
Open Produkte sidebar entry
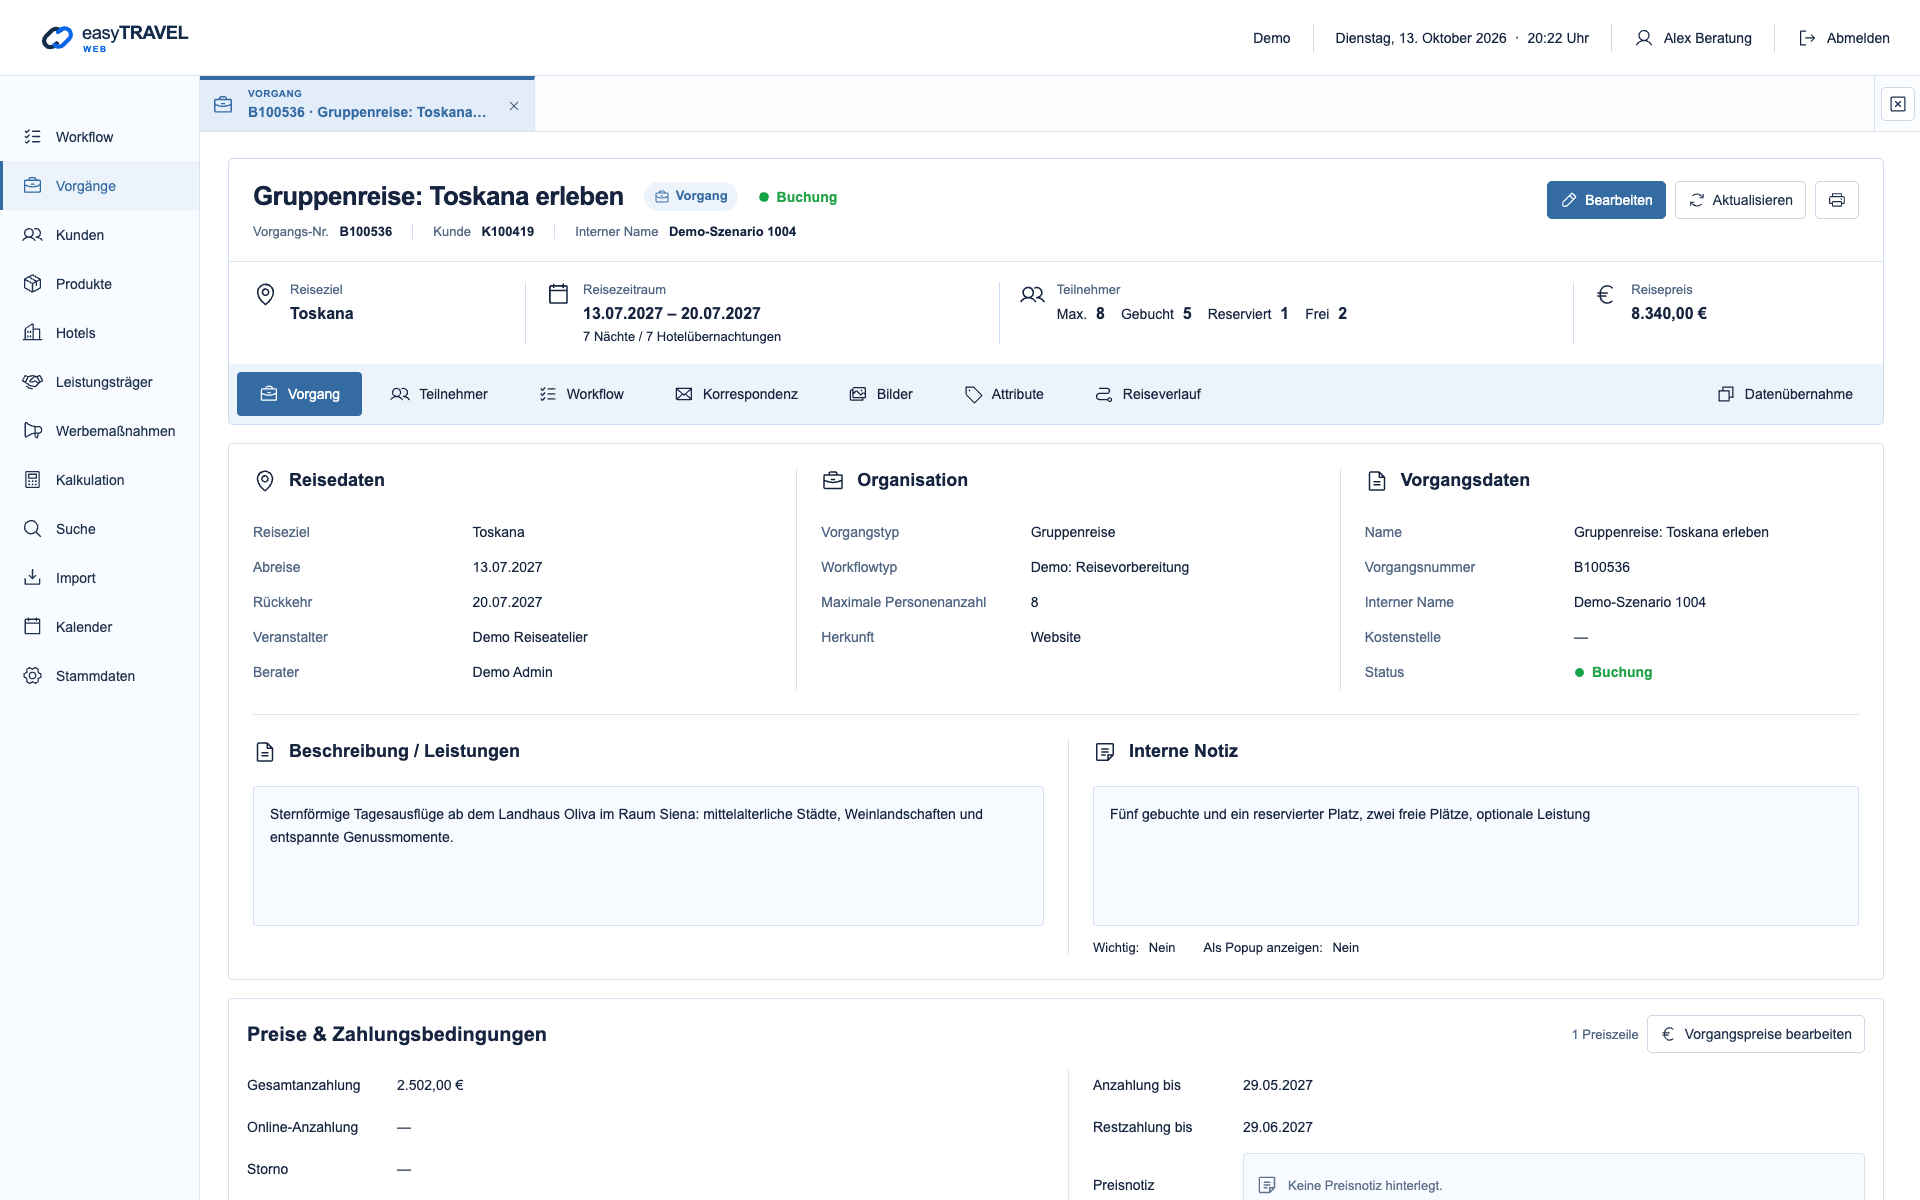(x=100, y=284)
